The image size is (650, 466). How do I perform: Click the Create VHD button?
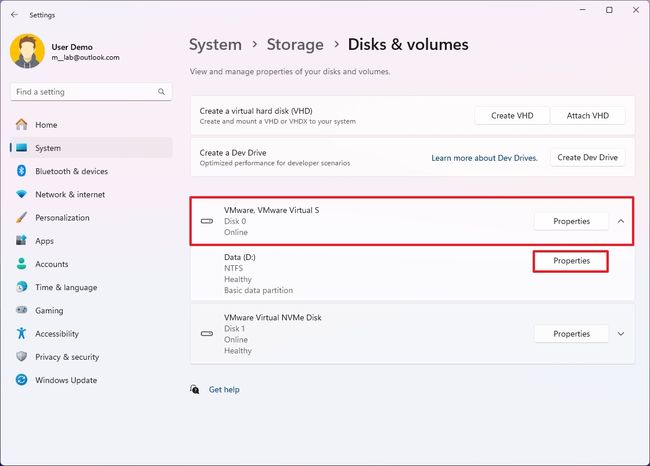point(510,116)
